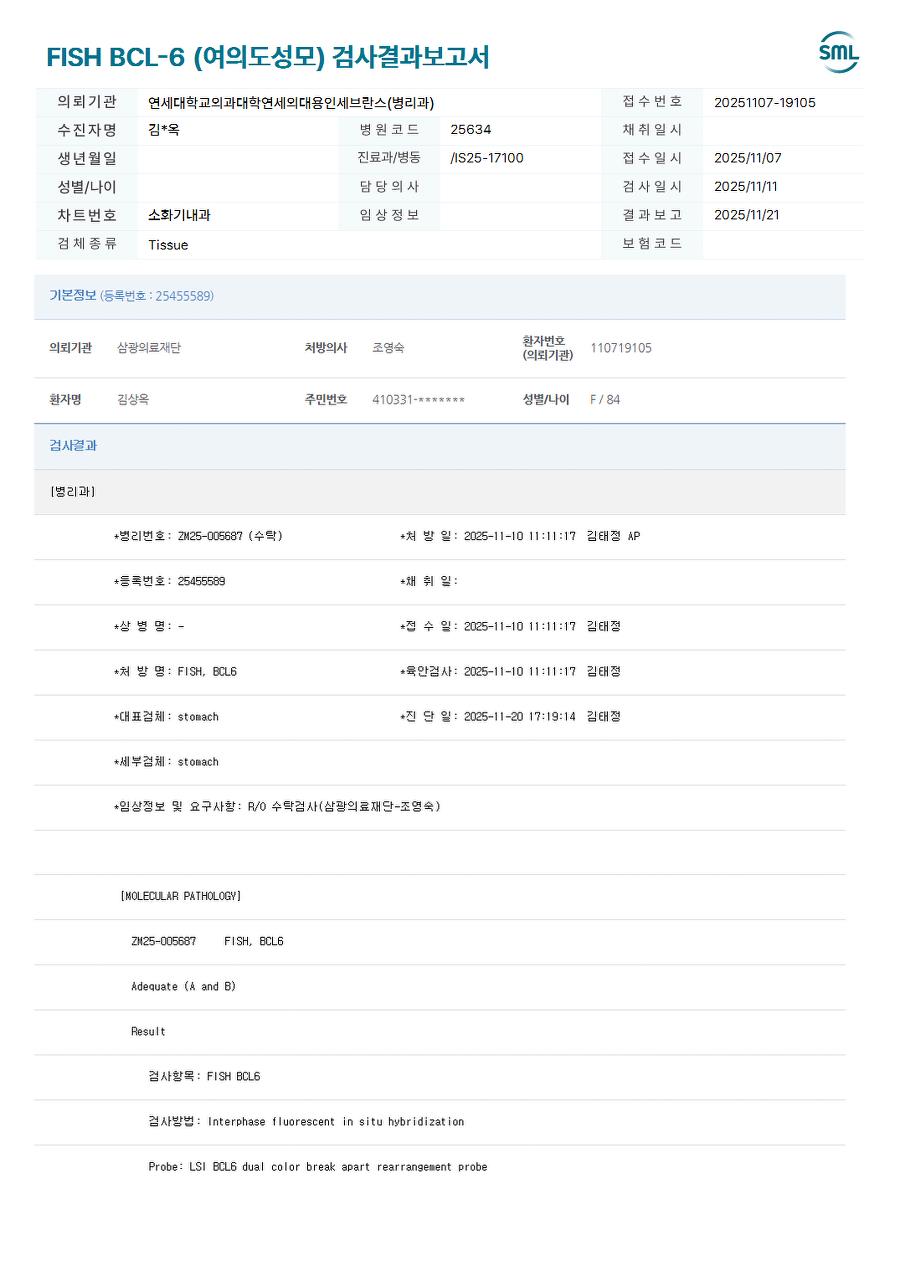Click the 육안검사 timestamp line
The height and width of the screenshot is (1271, 900).
coord(510,671)
